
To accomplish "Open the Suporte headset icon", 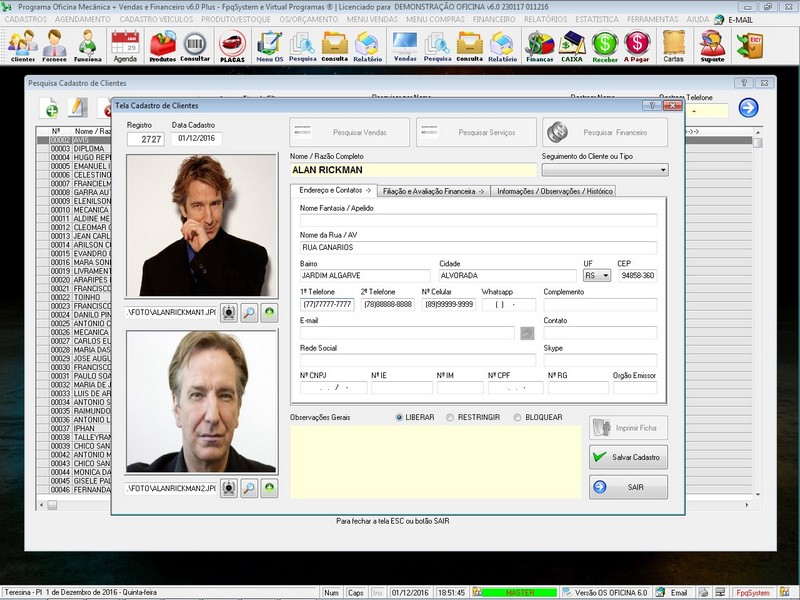I will click(712, 46).
